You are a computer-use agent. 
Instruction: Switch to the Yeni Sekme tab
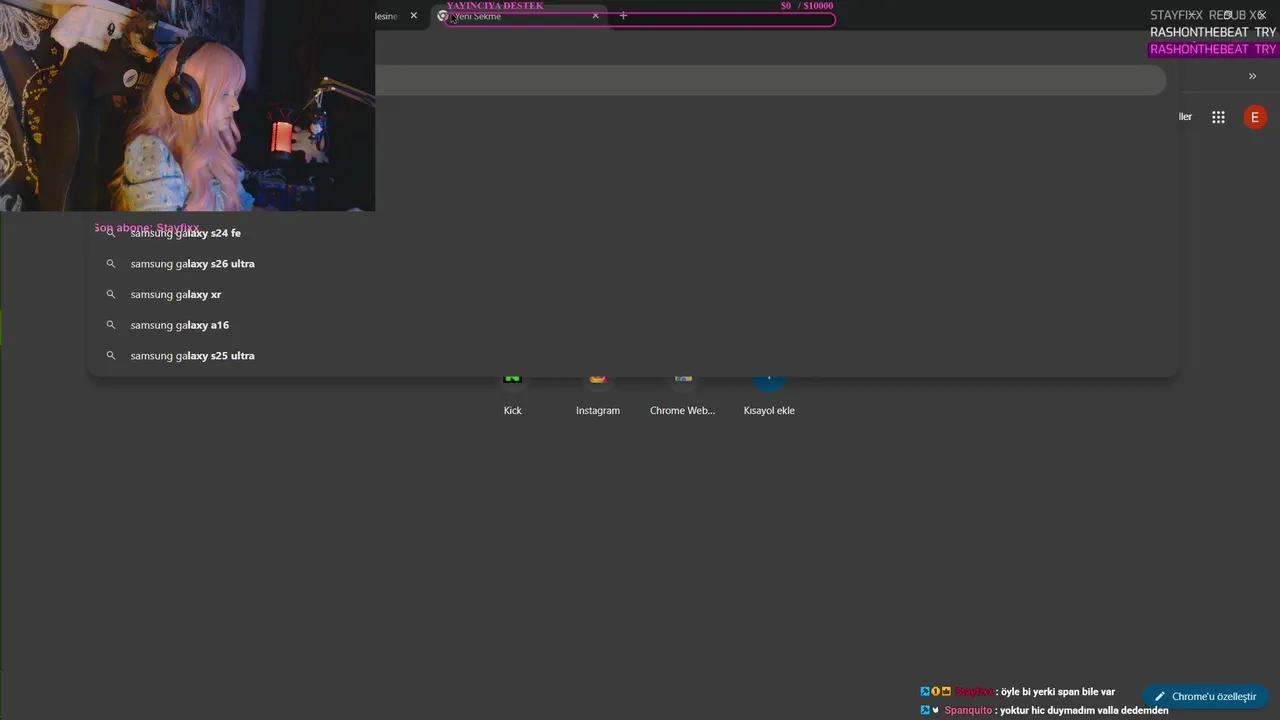(x=520, y=16)
